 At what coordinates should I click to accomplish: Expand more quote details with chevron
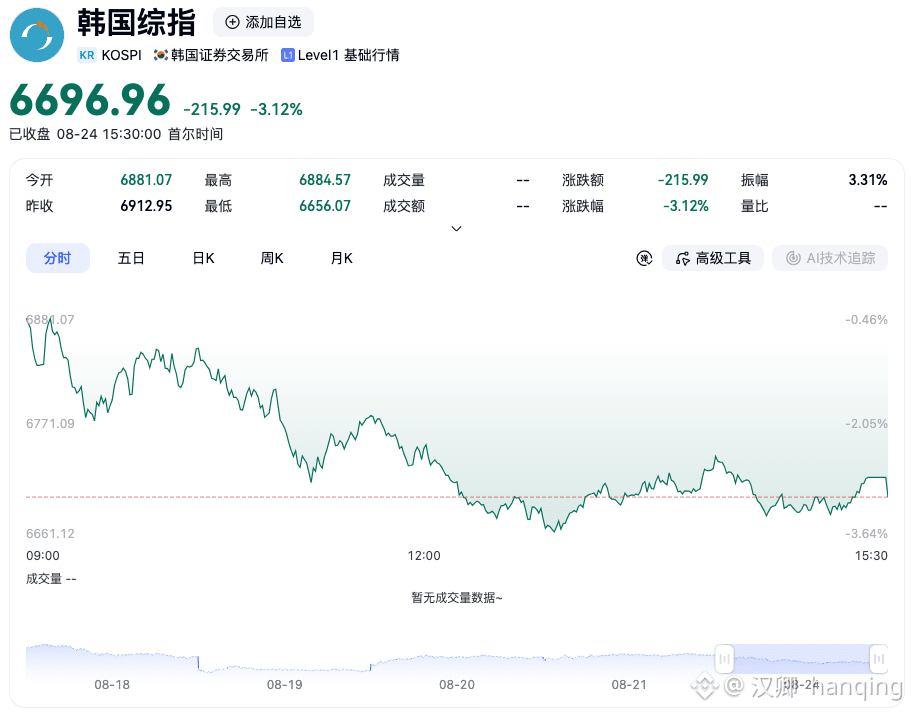(457, 228)
